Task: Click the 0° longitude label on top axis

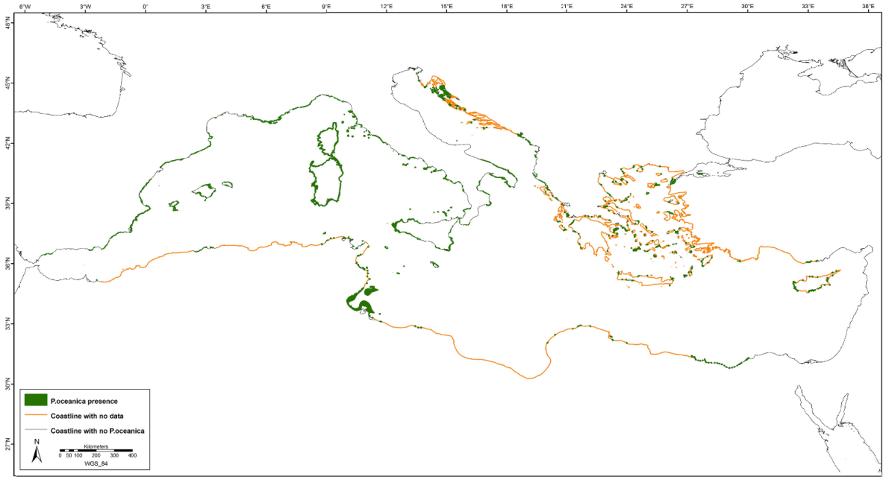Action: 146,7
